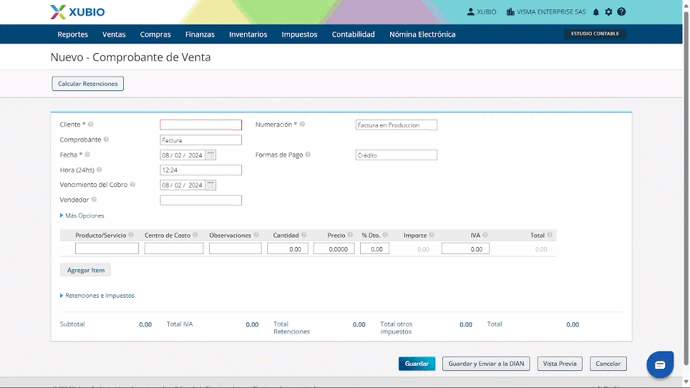Open the Impuestos menu
The height and width of the screenshot is (388, 690).
(299, 34)
